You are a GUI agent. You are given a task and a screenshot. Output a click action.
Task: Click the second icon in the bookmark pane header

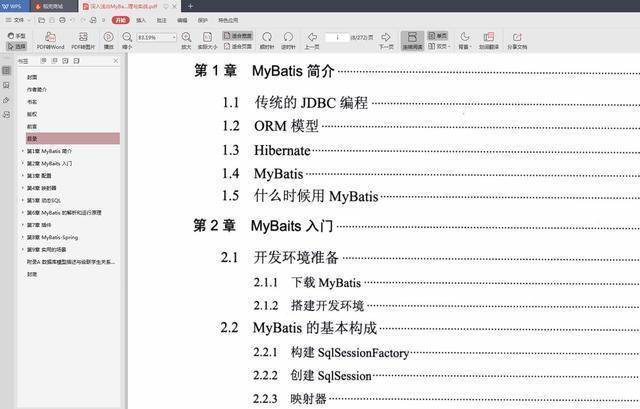(54, 61)
